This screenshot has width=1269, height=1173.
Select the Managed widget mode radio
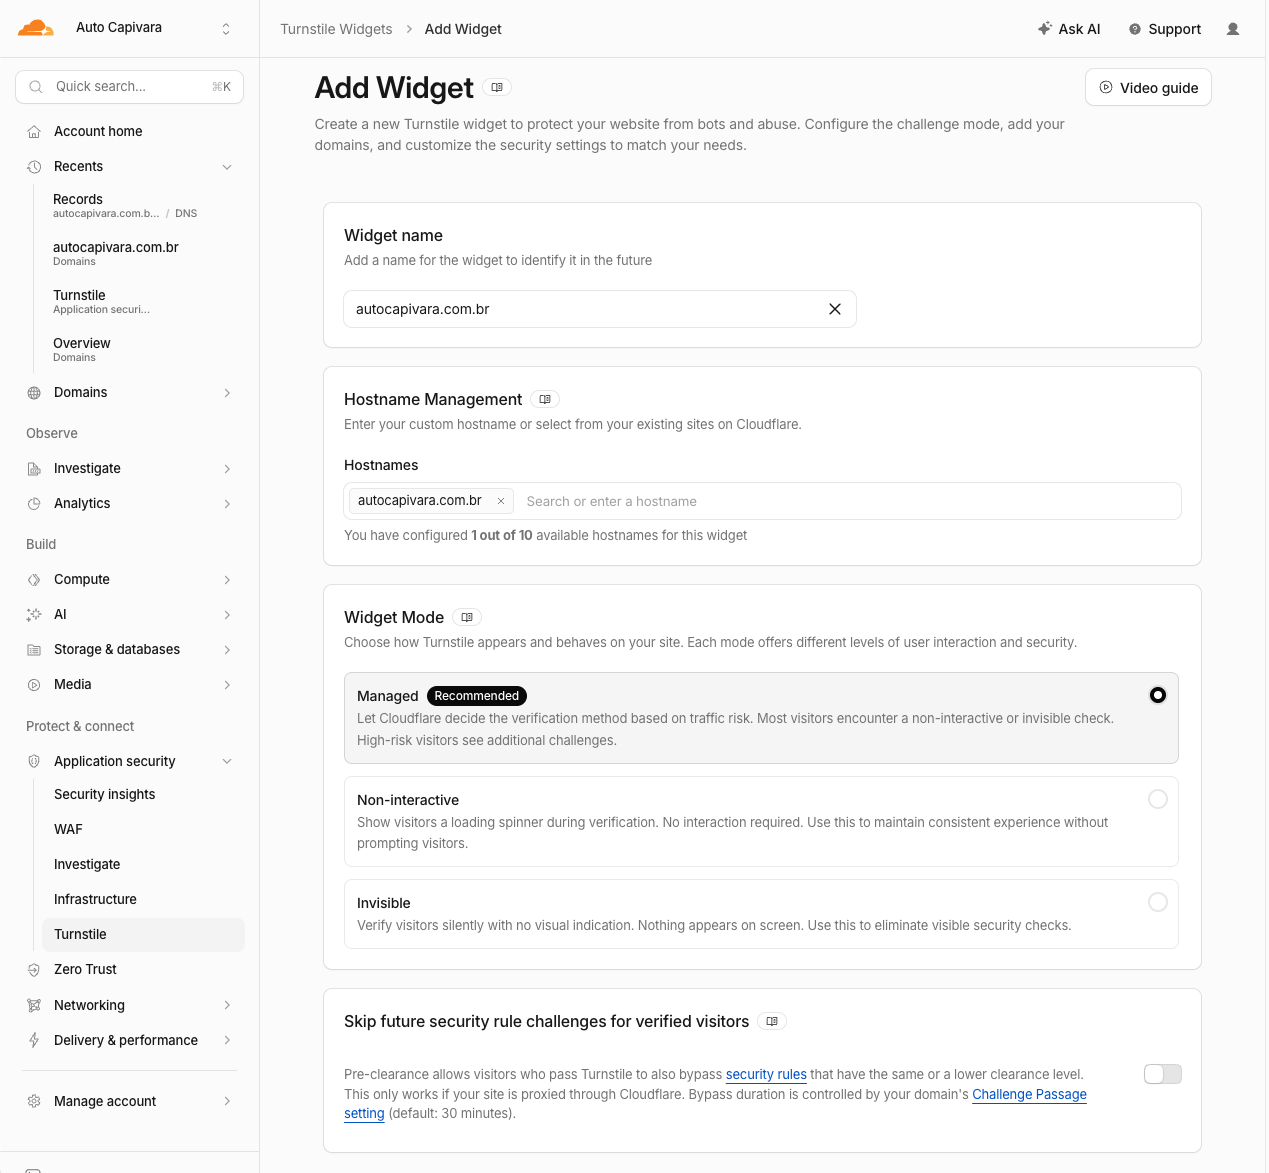[x=1158, y=695]
